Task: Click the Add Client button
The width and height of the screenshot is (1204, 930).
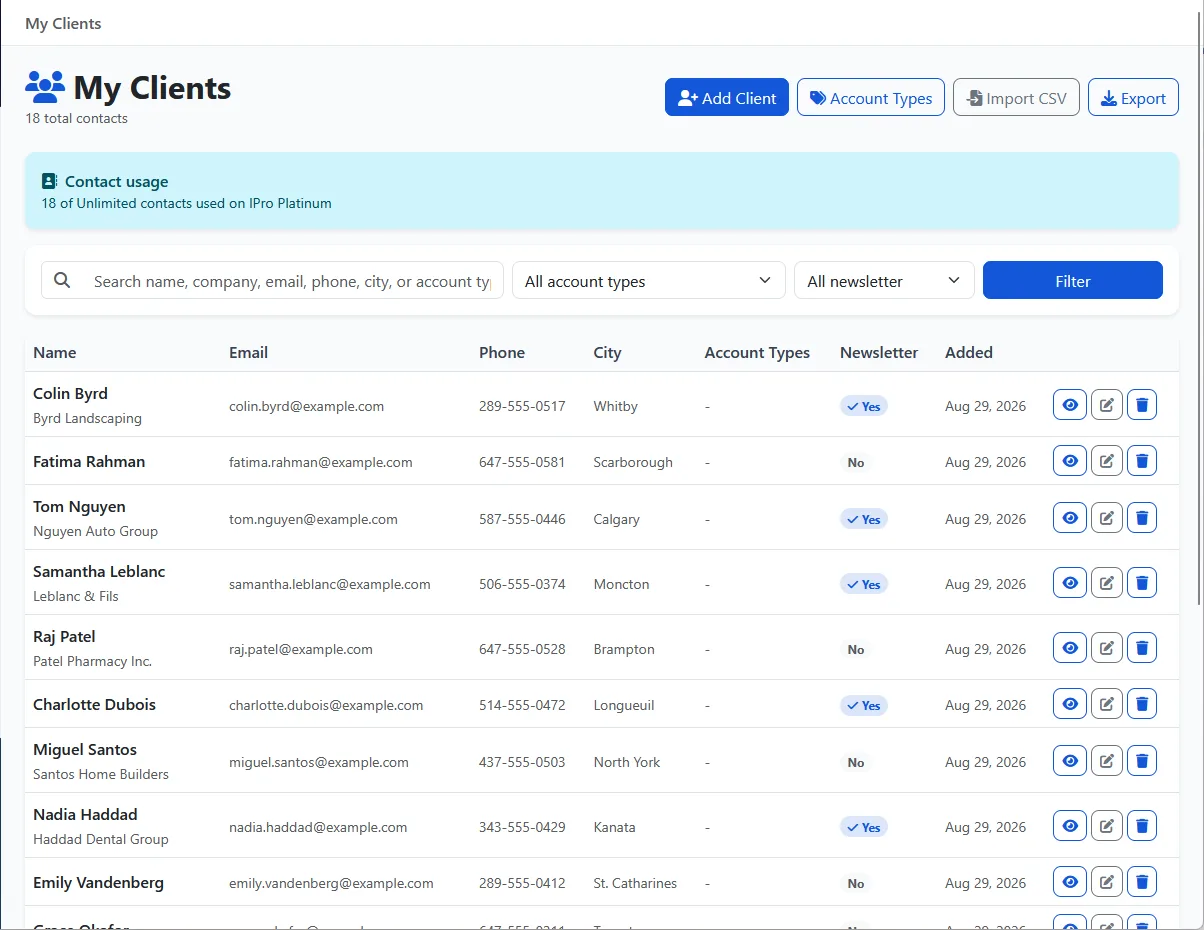Action: [727, 98]
